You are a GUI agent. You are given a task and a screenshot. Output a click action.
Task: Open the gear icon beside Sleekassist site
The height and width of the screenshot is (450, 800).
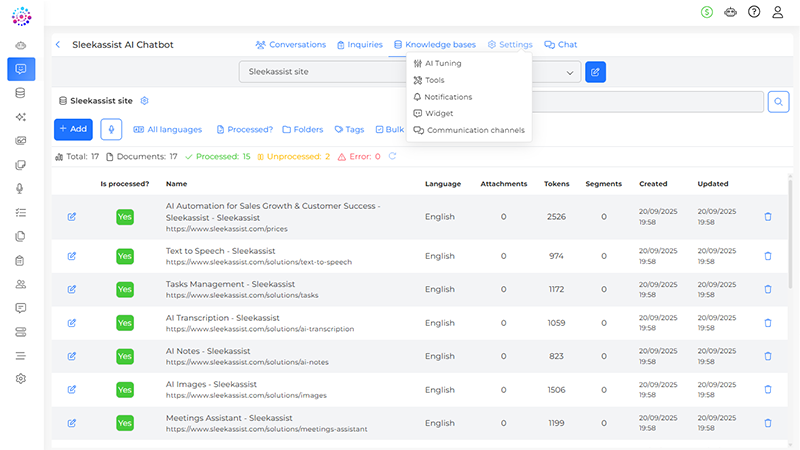pyautogui.click(x=145, y=101)
